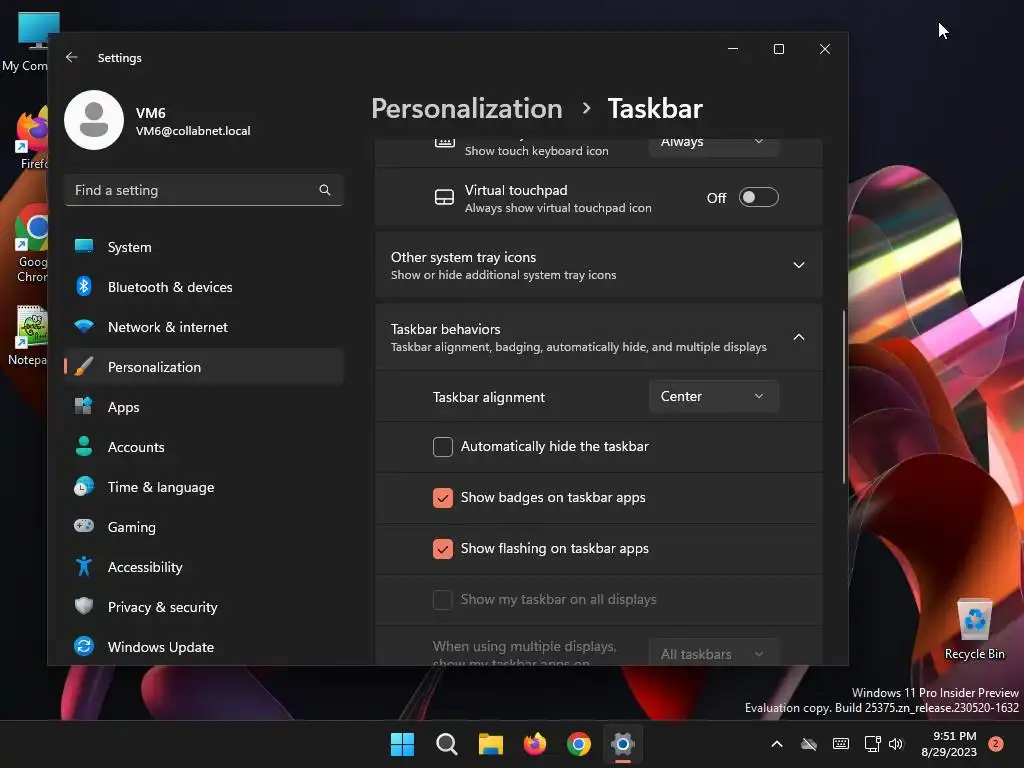The height and width of the screenshot is (768, 1024).
Task: Click the Find a setting search box
Action: click(x=204, y=190)
